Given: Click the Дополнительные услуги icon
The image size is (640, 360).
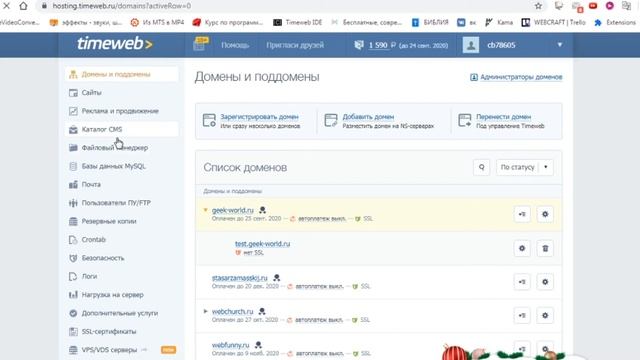Looking at the screenshot, I should [73, 313].
